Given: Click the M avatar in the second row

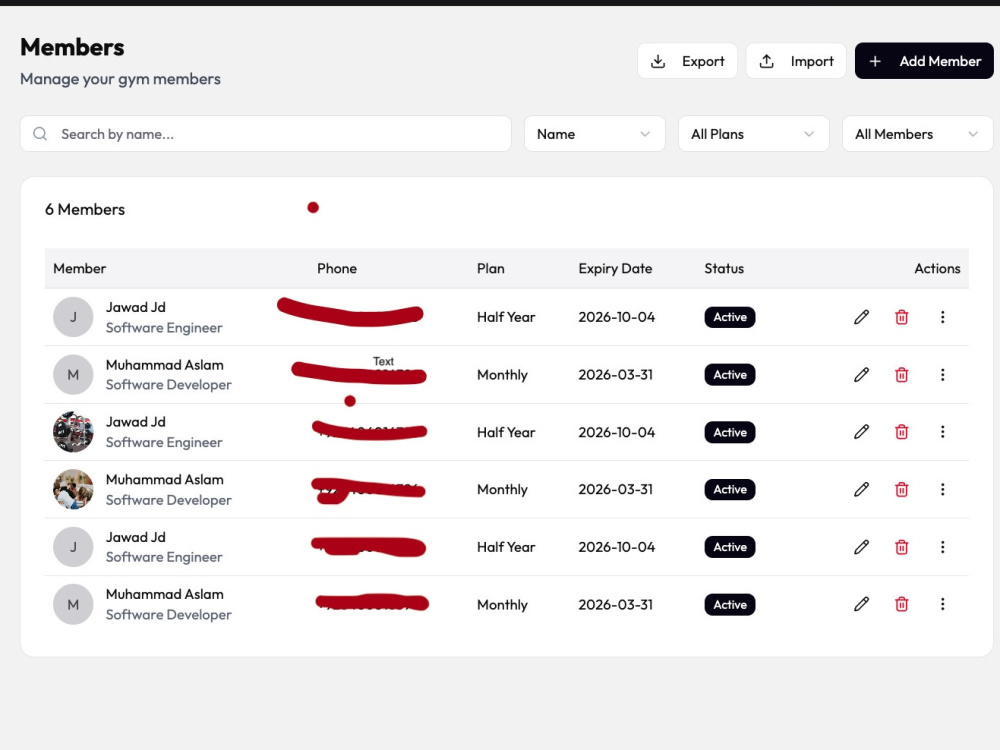Looking at the screenshot, I should 73,374.
